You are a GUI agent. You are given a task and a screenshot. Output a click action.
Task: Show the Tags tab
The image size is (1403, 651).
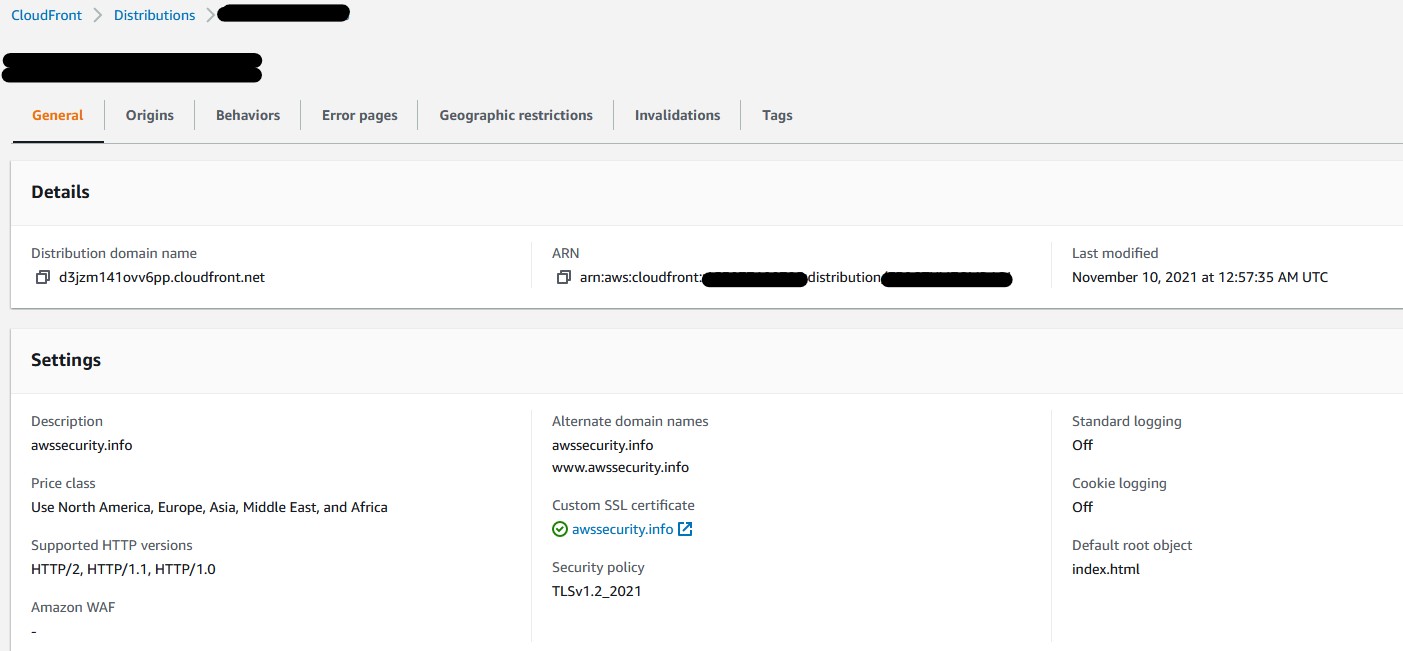(777, 115)
